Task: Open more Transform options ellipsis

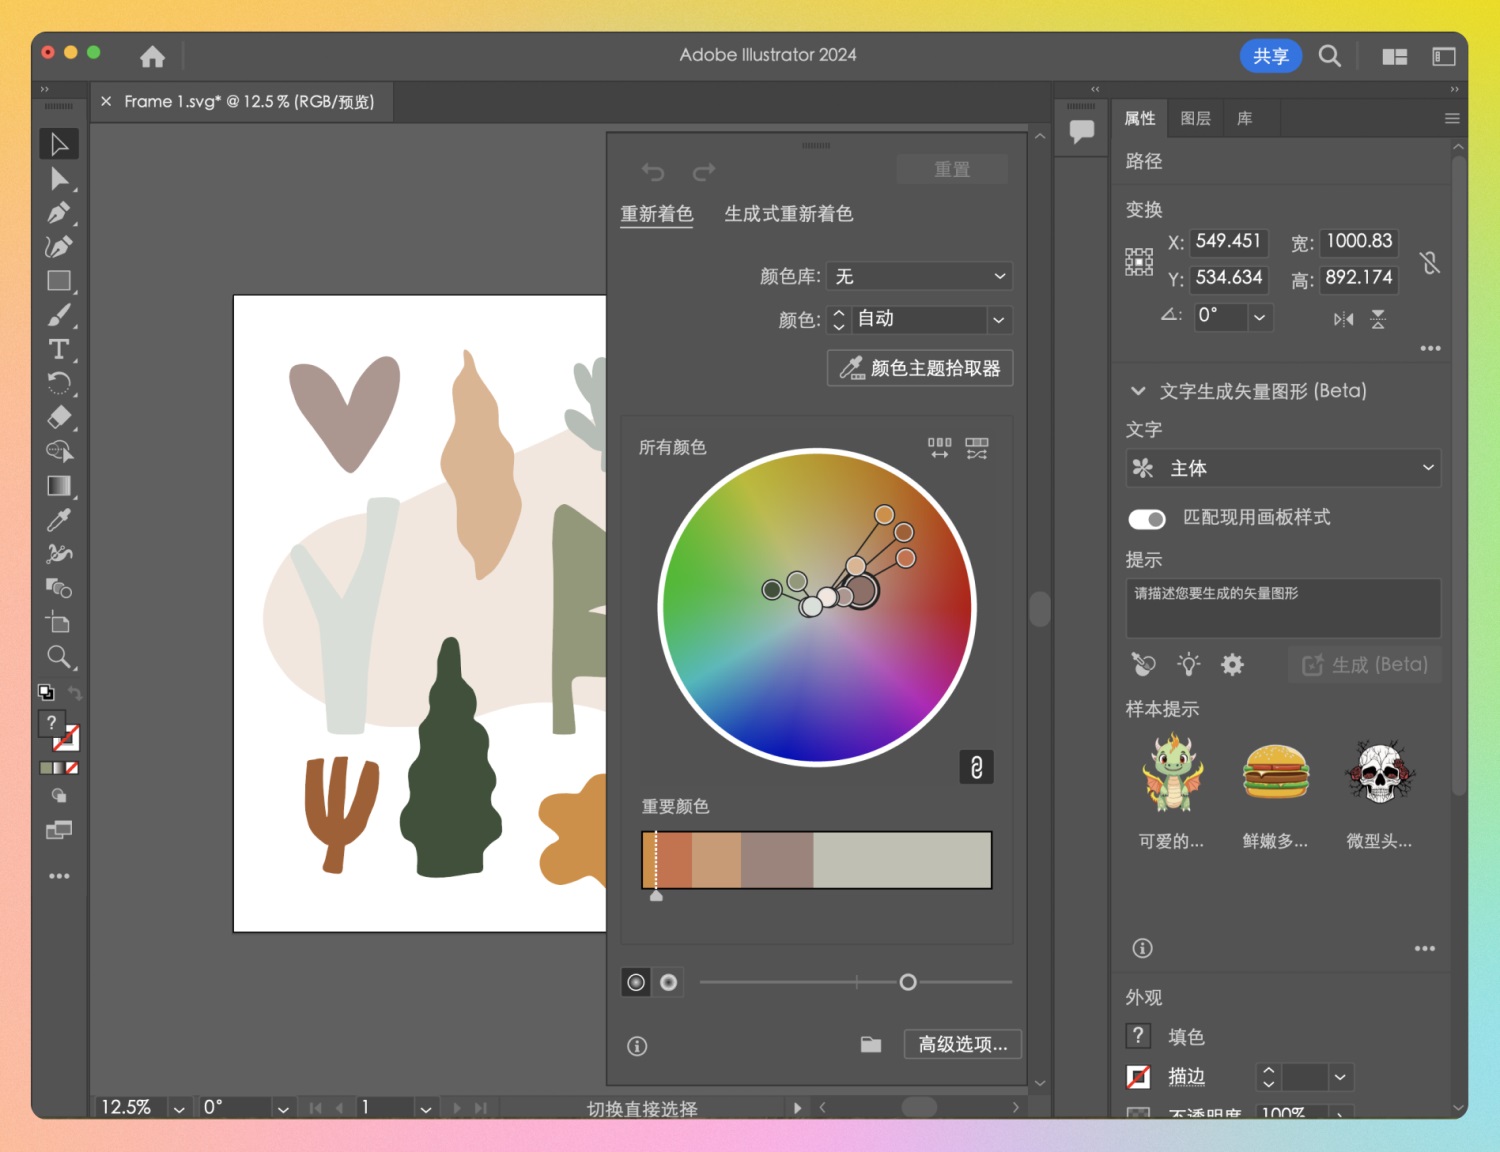Action: coord(1430,348)
